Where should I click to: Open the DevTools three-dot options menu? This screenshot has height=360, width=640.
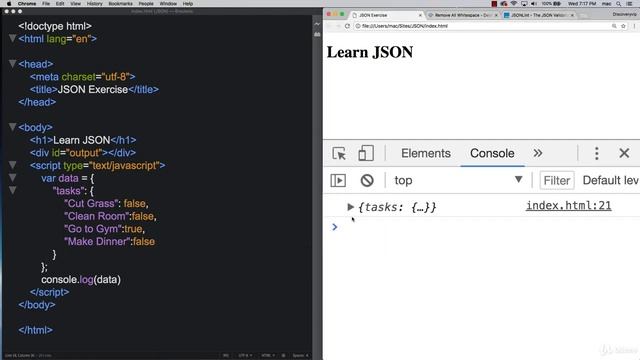click(597, 153)
